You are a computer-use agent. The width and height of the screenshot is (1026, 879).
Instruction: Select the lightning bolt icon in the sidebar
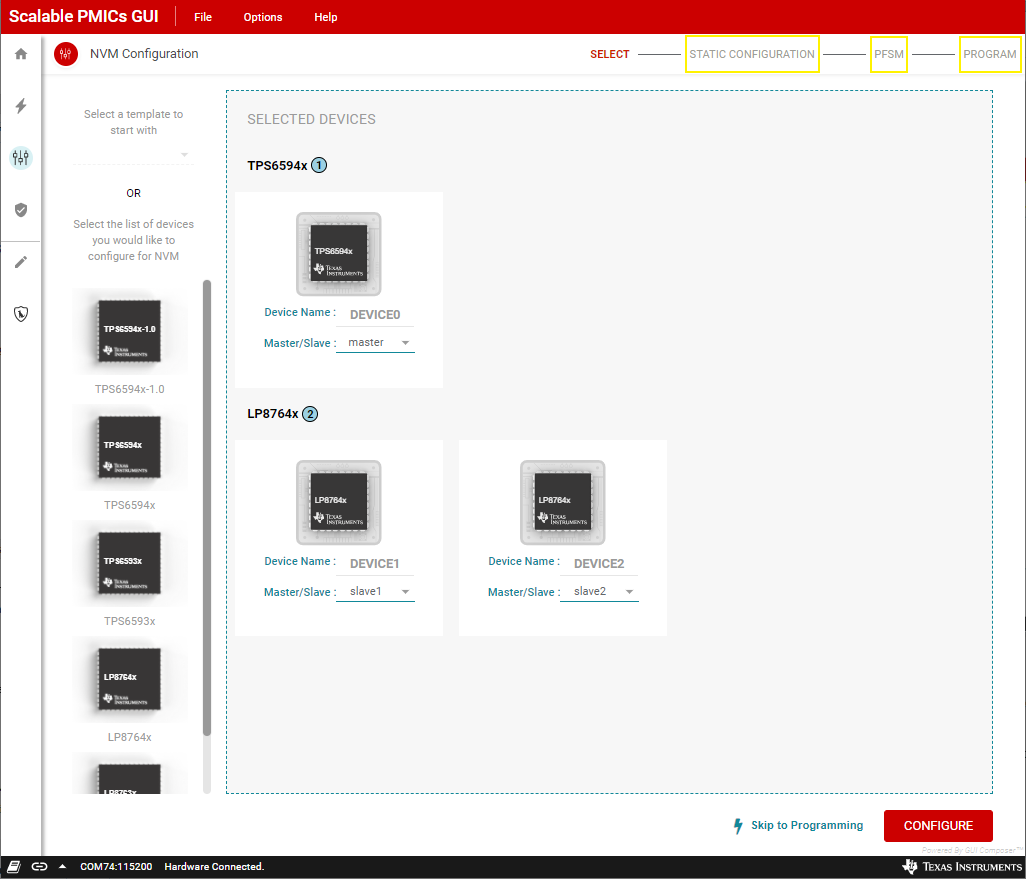pos(20,106)
